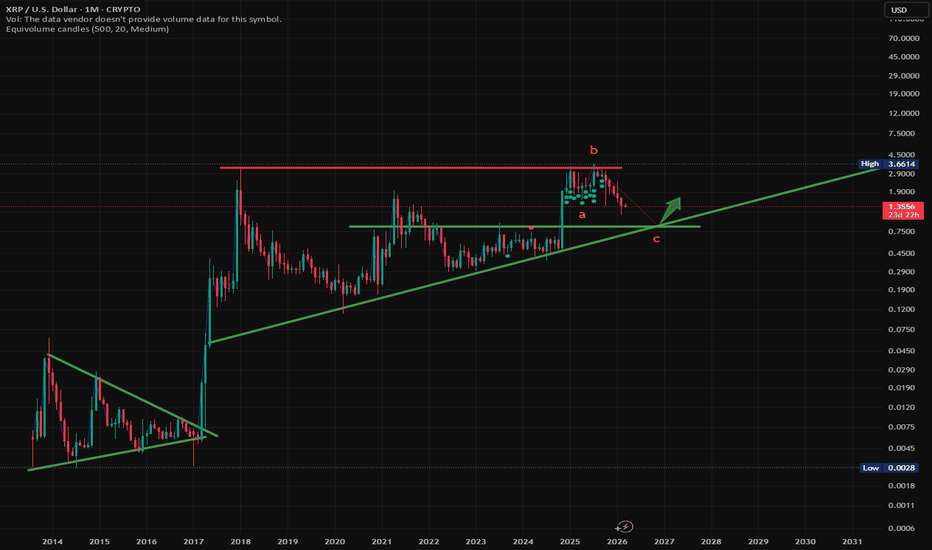Screen dimensions: 932x550
Task: Click the 2022 label on time axis
Action: pyautogui.click(x=429, y=541)
